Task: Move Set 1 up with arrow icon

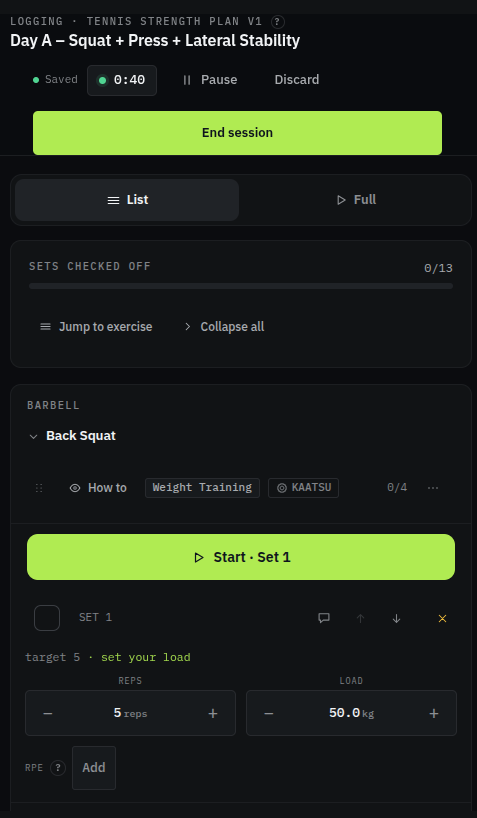Action: pyautogui.click(x=360, y=618)
